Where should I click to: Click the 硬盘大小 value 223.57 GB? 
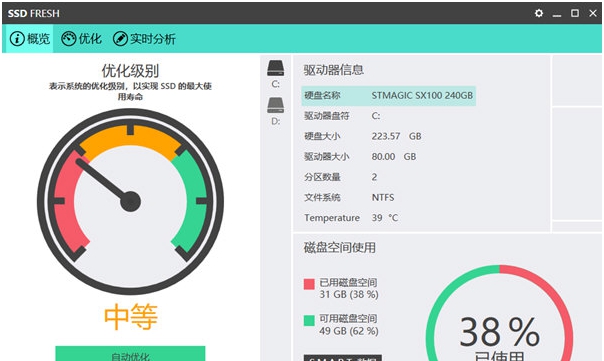[x=396, y=136]
